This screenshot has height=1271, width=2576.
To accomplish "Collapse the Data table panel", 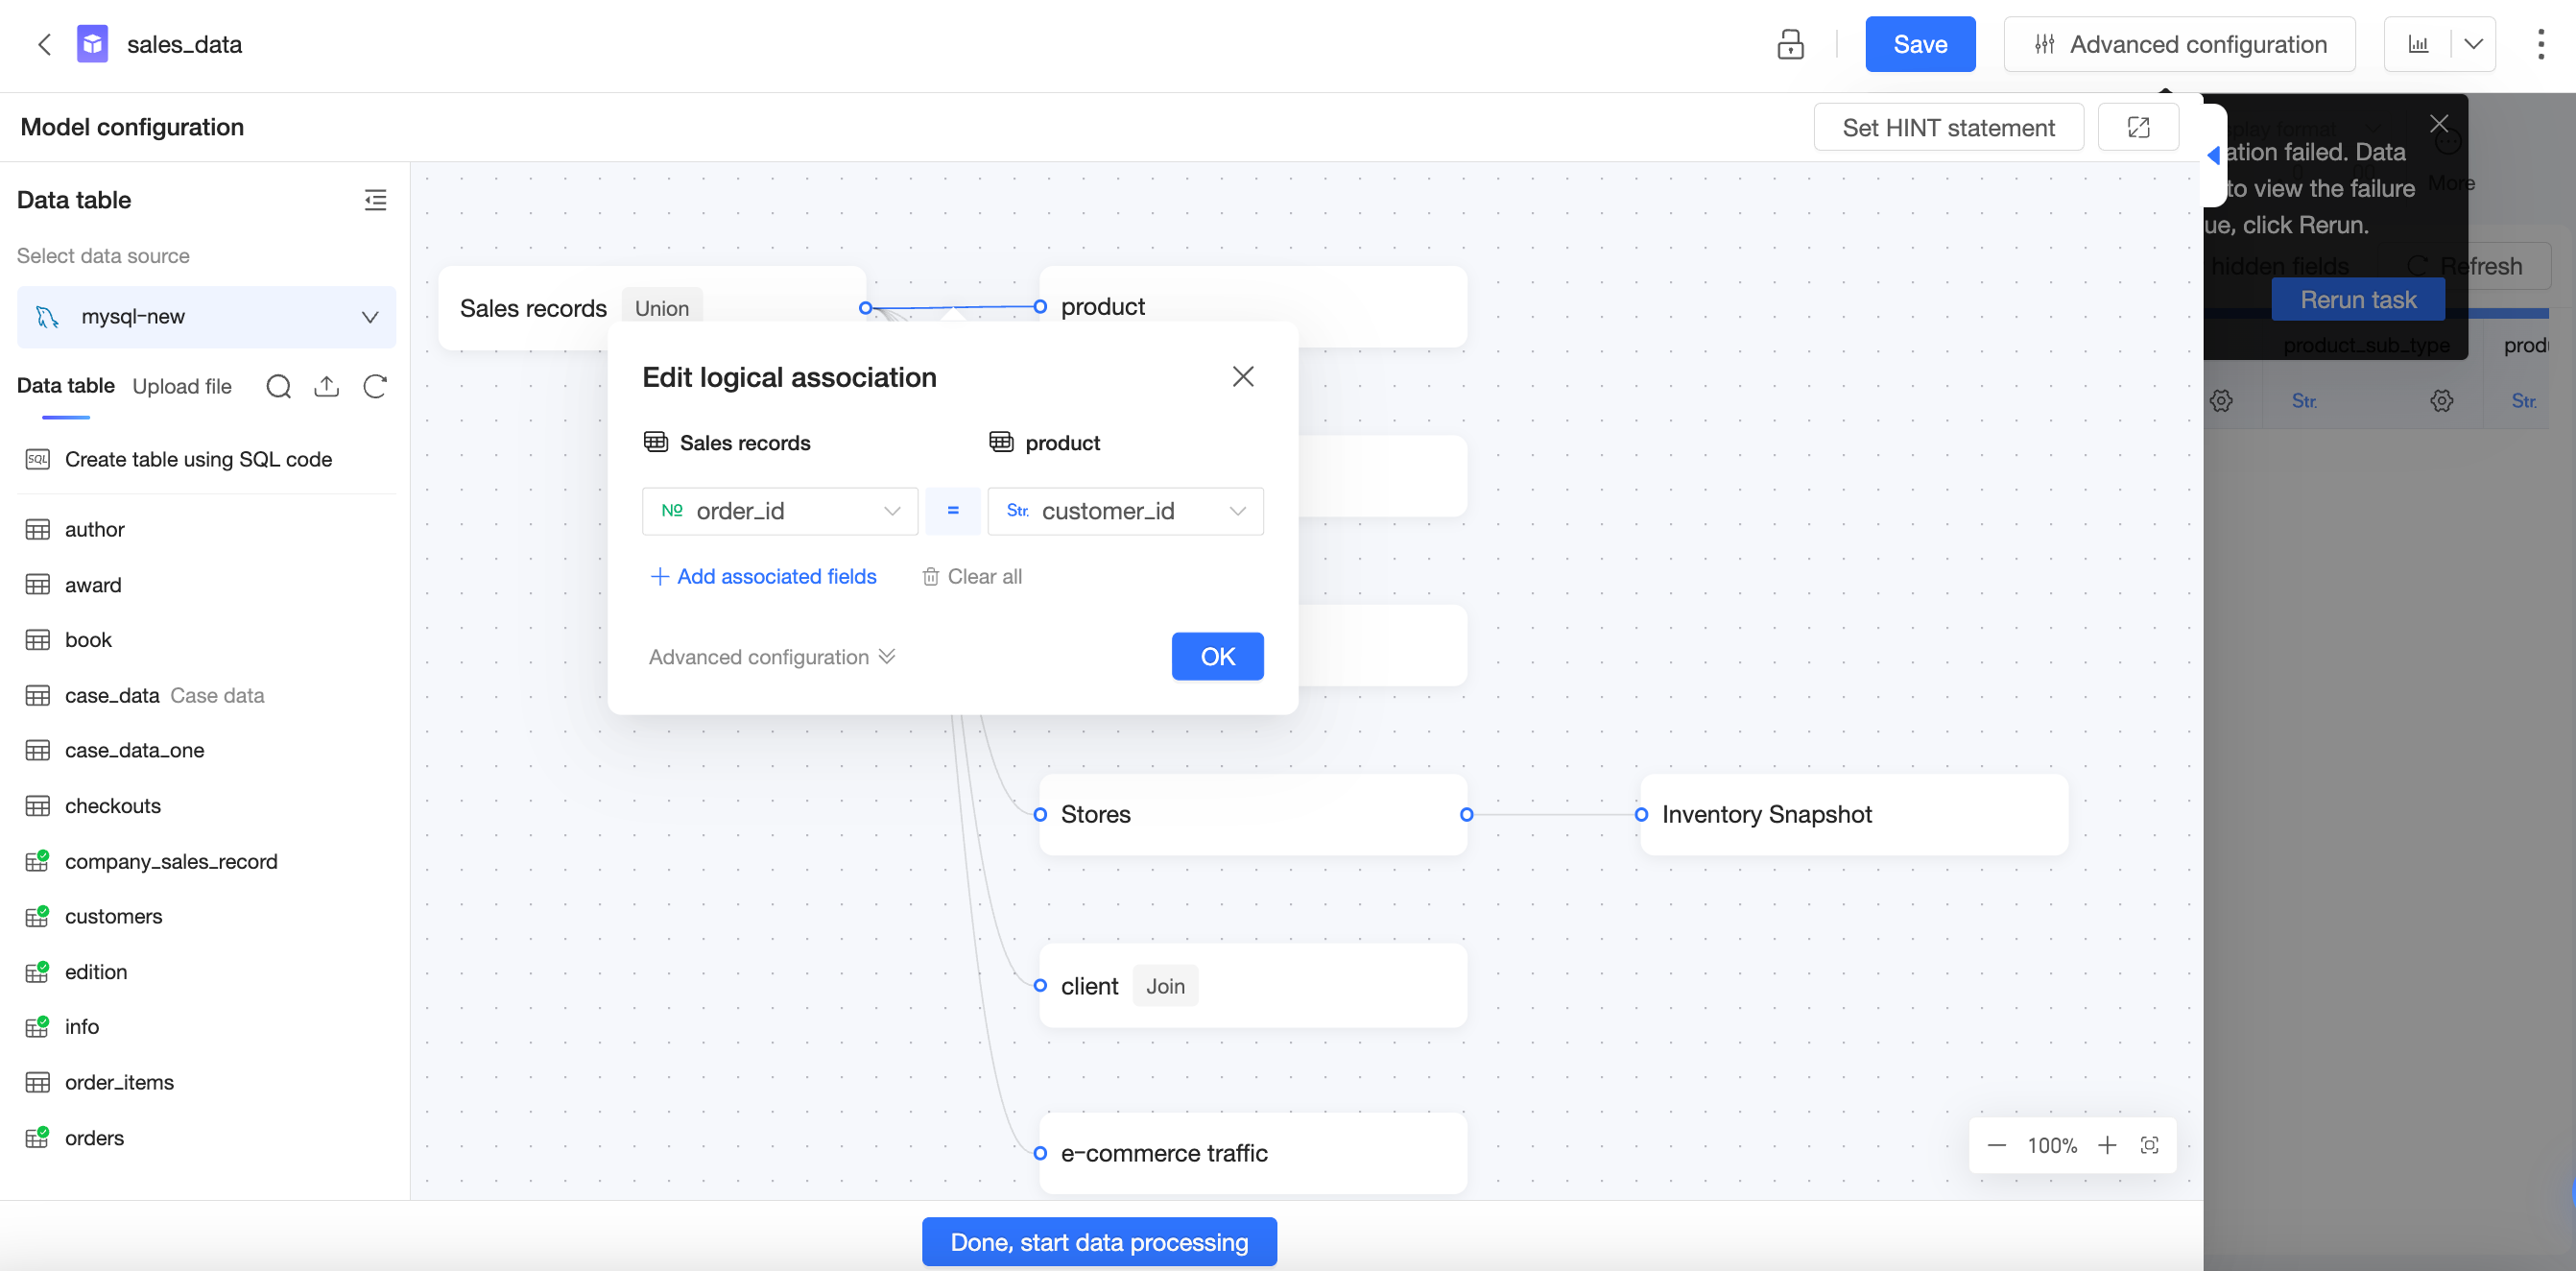I will 375,200.
